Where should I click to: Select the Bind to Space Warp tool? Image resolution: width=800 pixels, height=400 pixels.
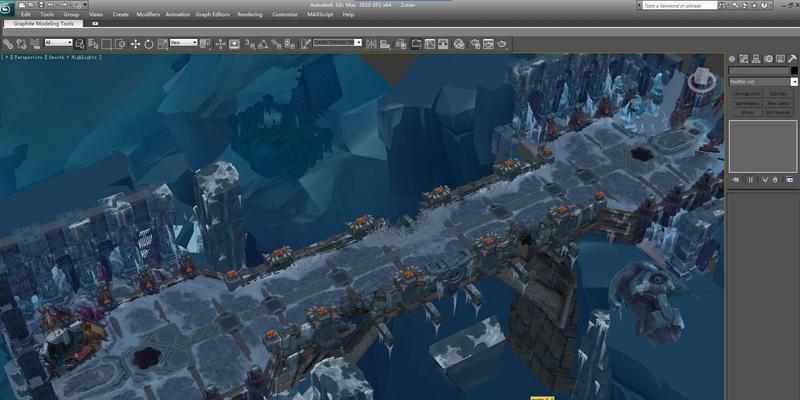pyautogui.click(x=35, y=44)
